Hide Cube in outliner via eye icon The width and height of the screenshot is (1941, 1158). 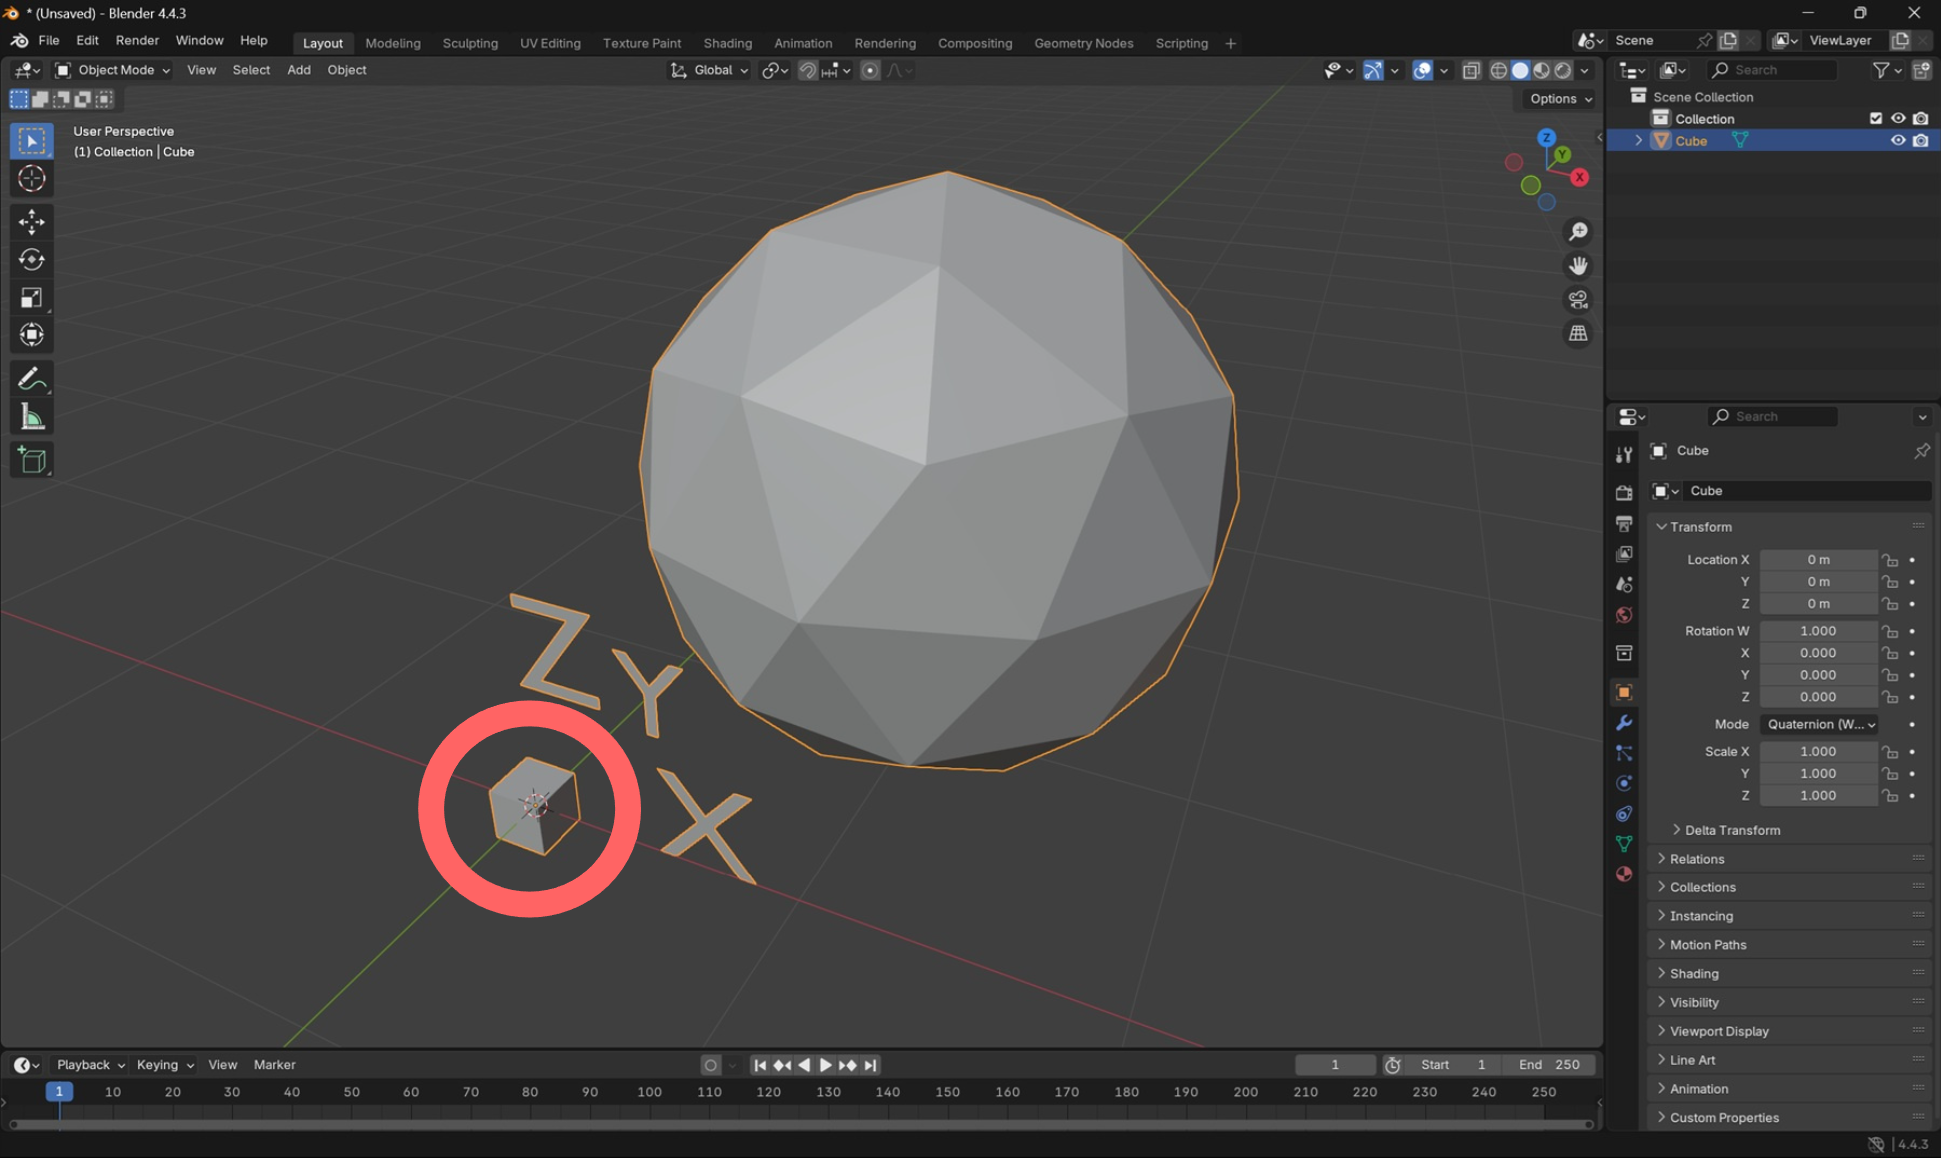(x=1897, y=141)
